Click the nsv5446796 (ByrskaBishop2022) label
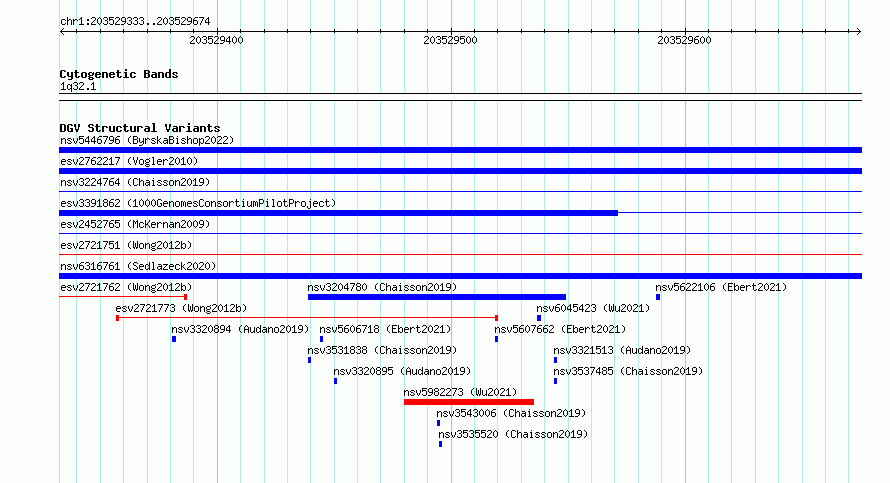The width and height of the screenshot is (890, 483). click(147, 140)
